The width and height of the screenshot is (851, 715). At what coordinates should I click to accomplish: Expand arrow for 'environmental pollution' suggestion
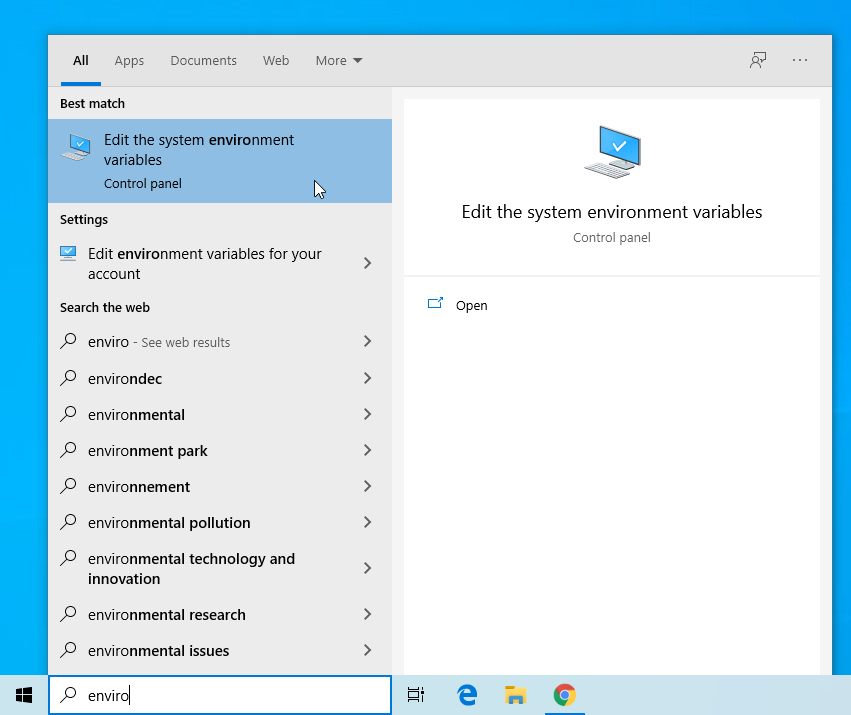tap(367, 522)
